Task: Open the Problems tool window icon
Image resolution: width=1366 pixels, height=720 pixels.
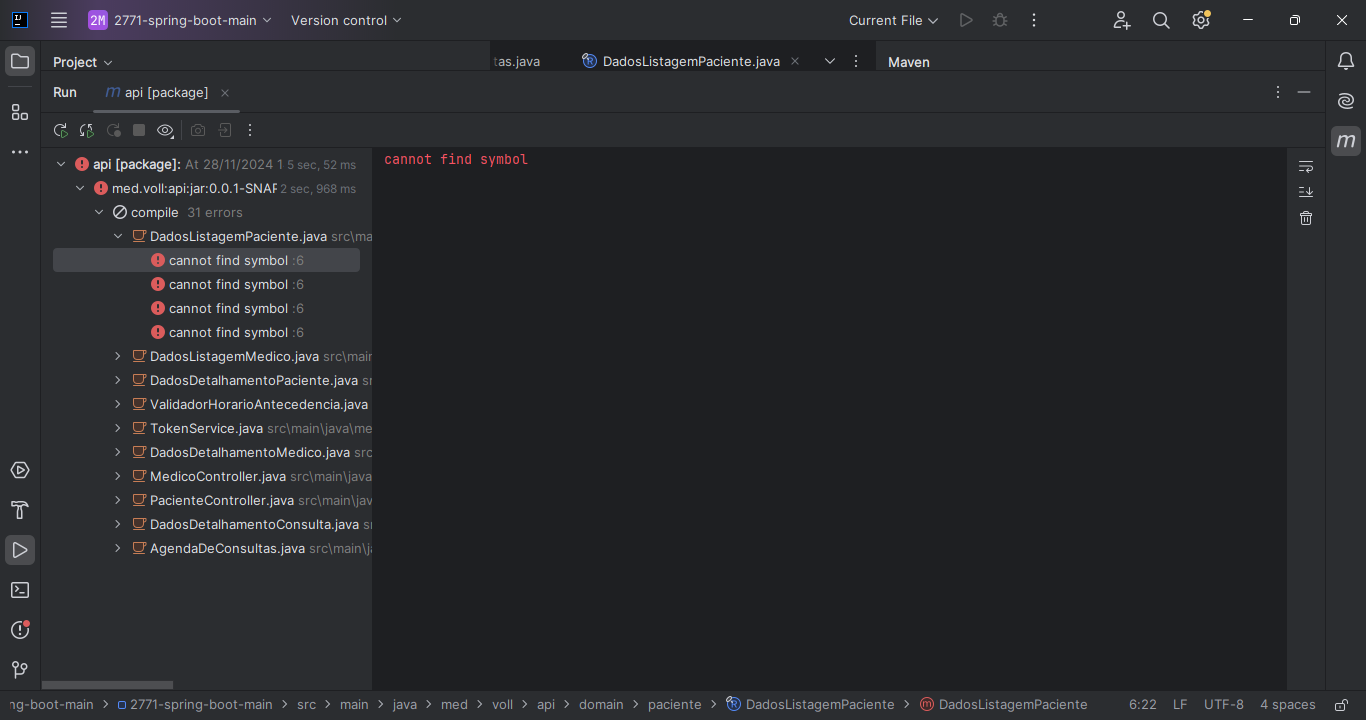Action: [20, 630]
